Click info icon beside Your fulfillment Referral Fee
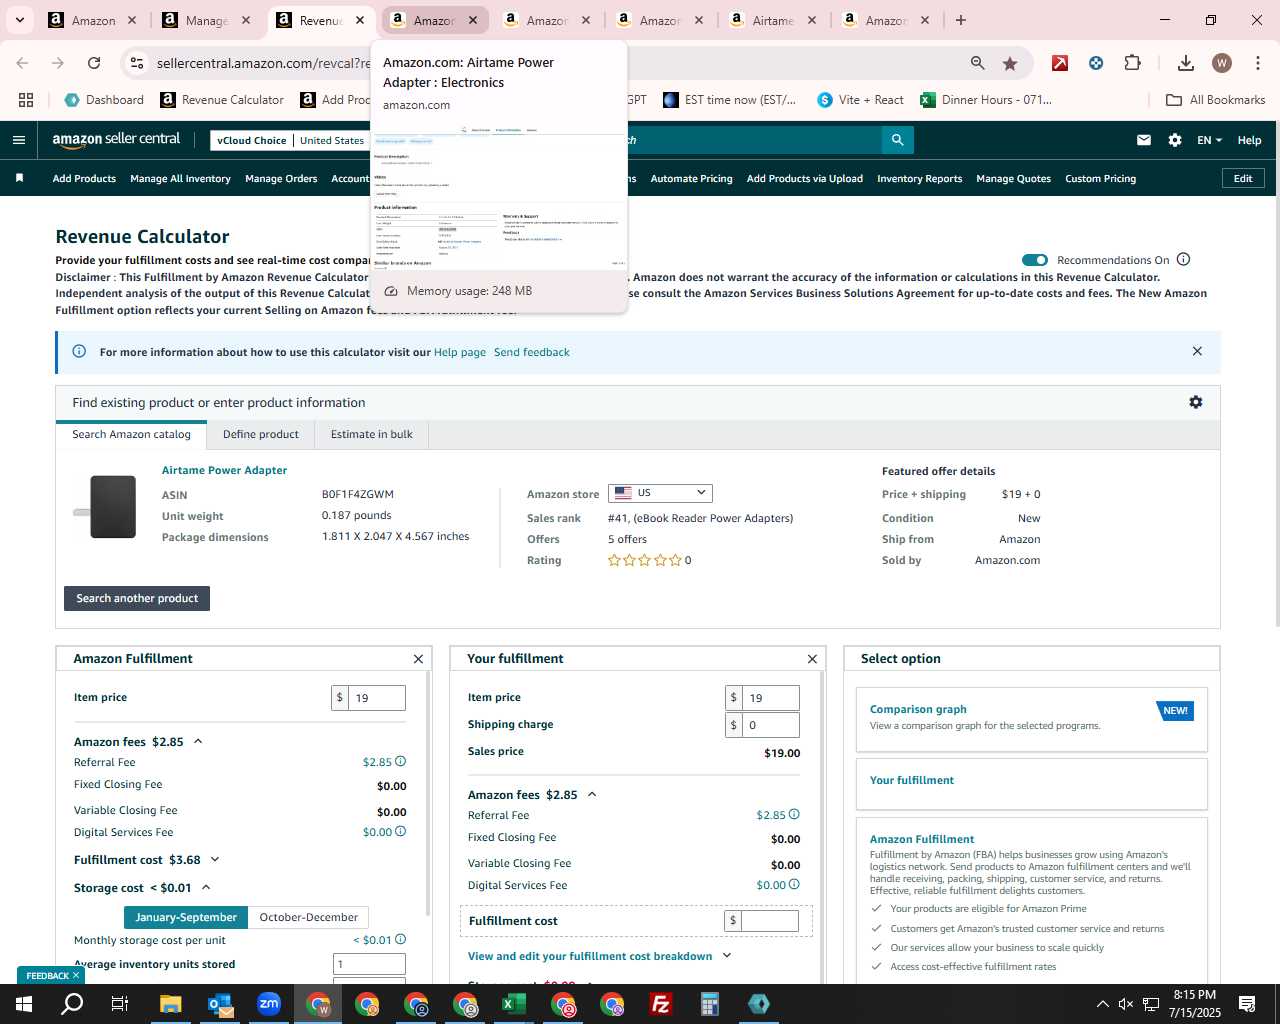The width and height of the screenshot is (1280, 1024). [x=795, y=814]
